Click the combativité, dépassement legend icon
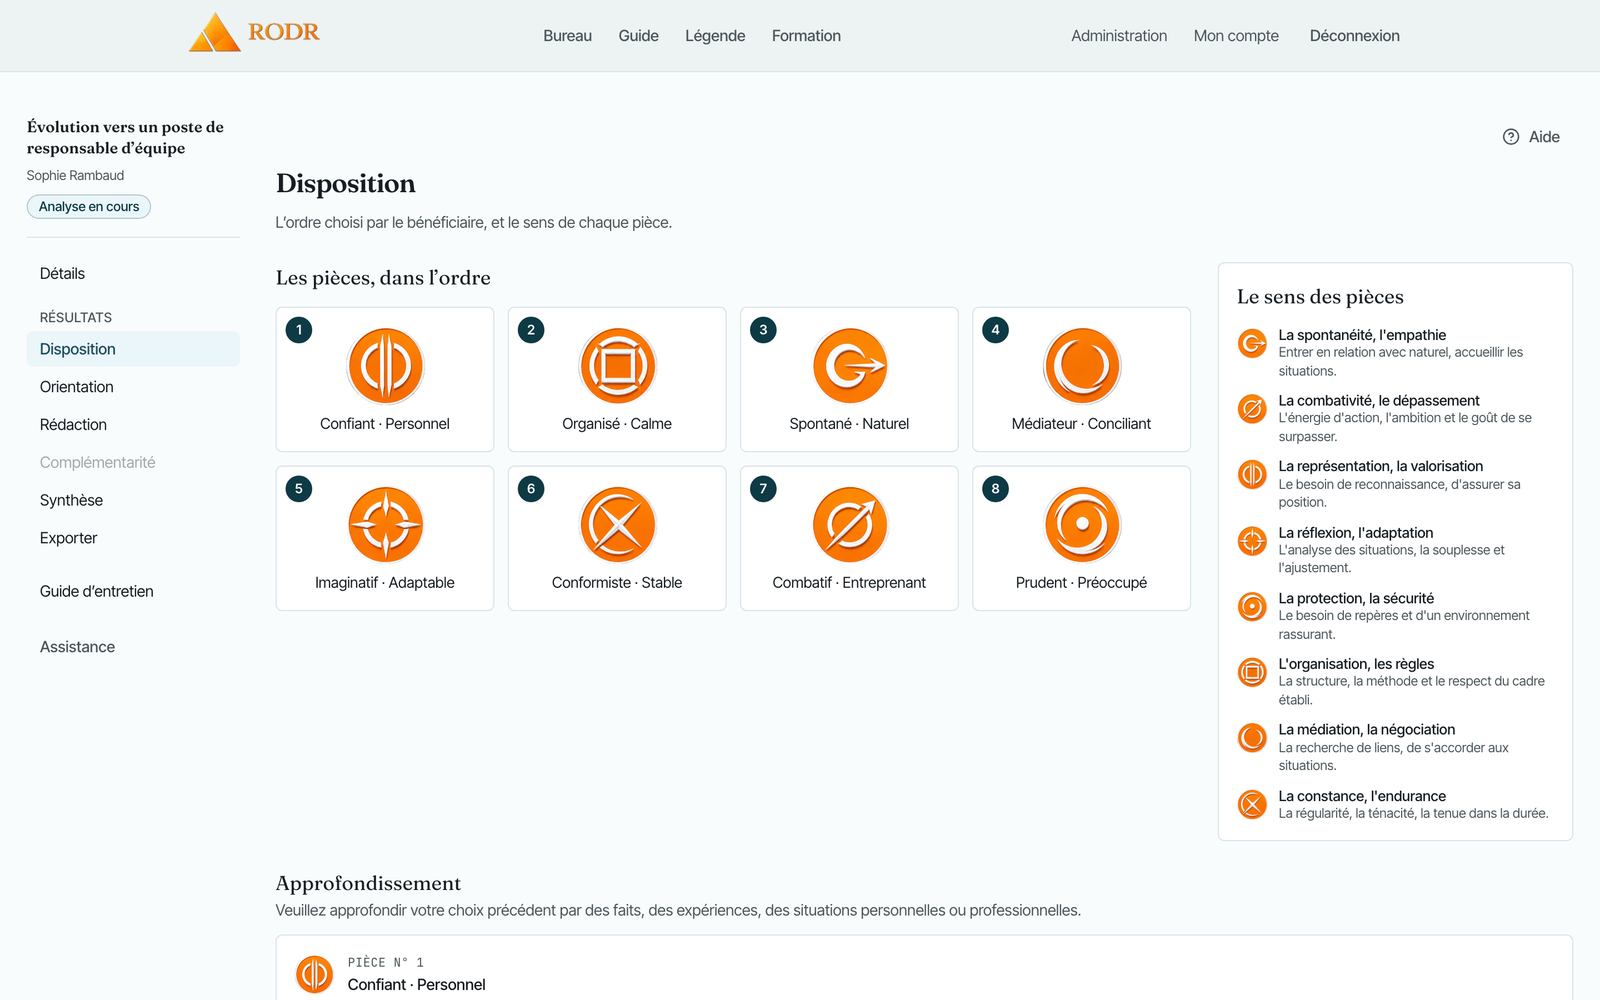 coord(1252,409)
